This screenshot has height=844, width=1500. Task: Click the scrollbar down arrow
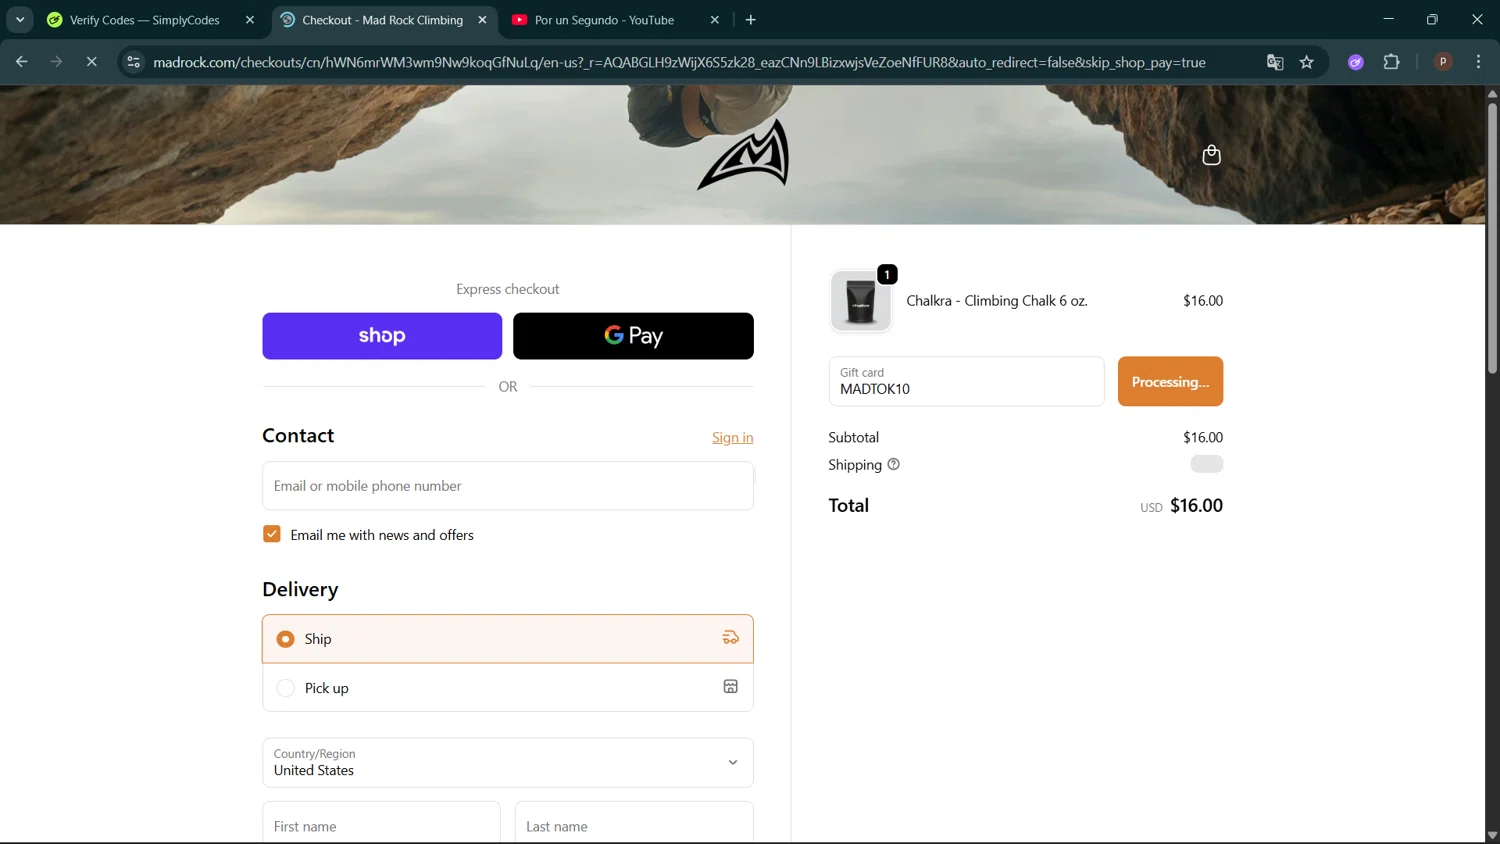pos(1492,835)
